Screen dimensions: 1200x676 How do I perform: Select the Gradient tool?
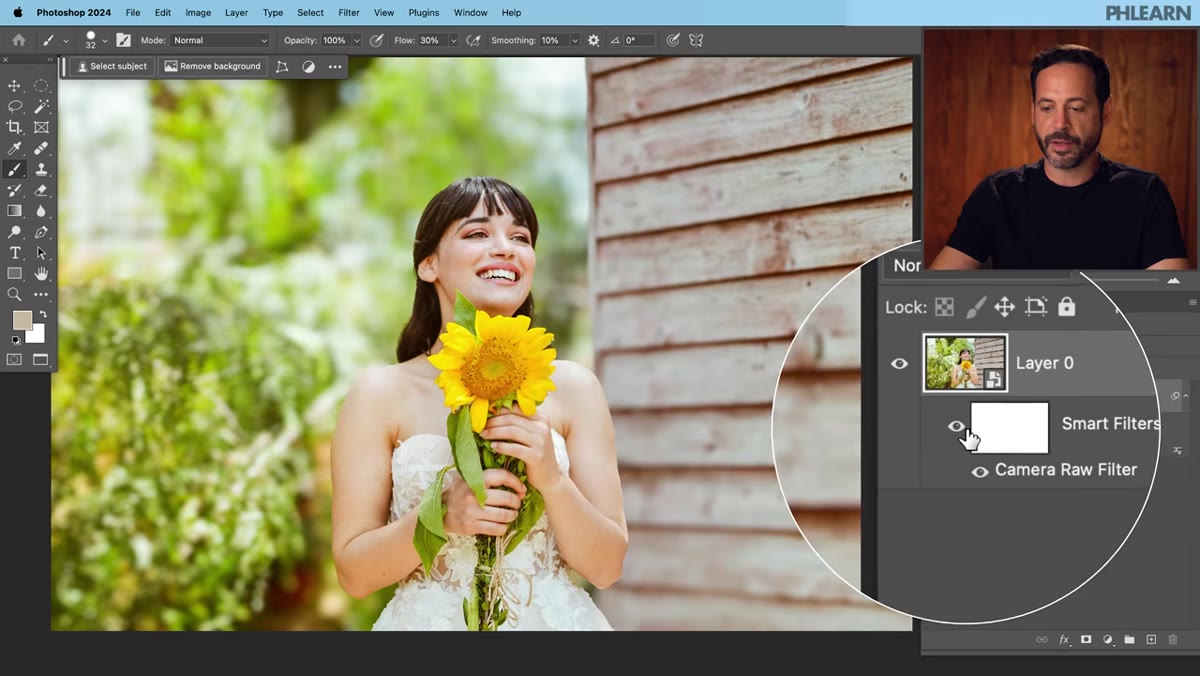tap(14, 211)
